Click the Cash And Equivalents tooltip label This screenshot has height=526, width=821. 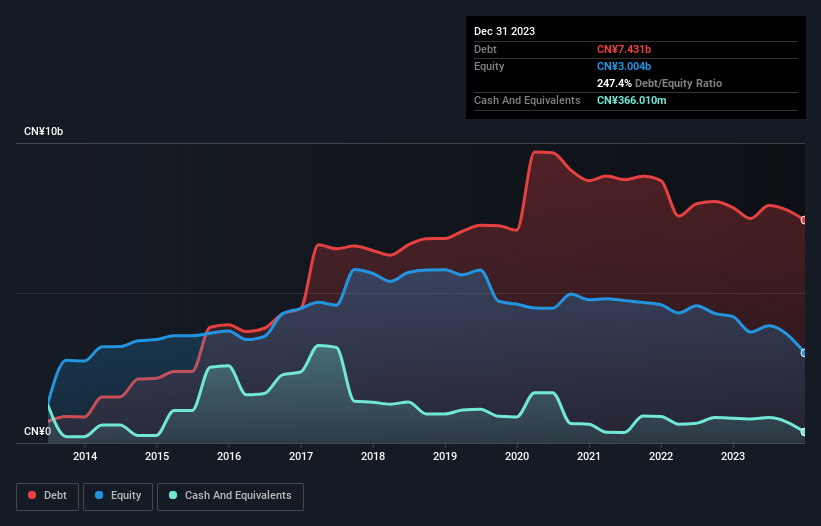527,100
